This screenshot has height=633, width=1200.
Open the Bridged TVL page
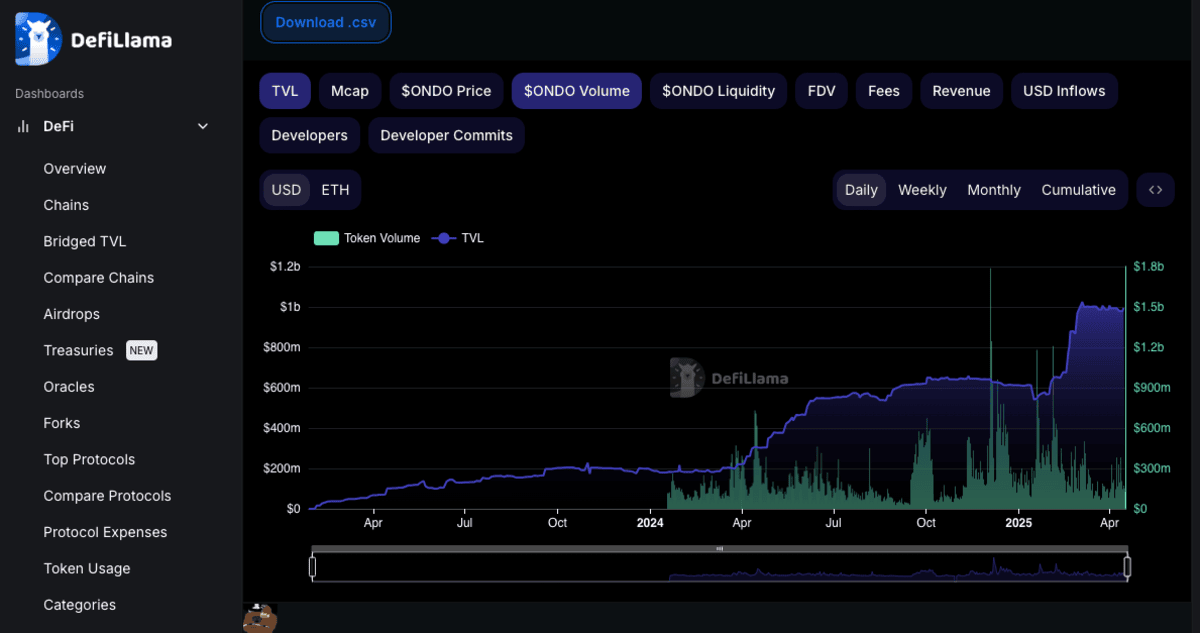tap(85, 242)
